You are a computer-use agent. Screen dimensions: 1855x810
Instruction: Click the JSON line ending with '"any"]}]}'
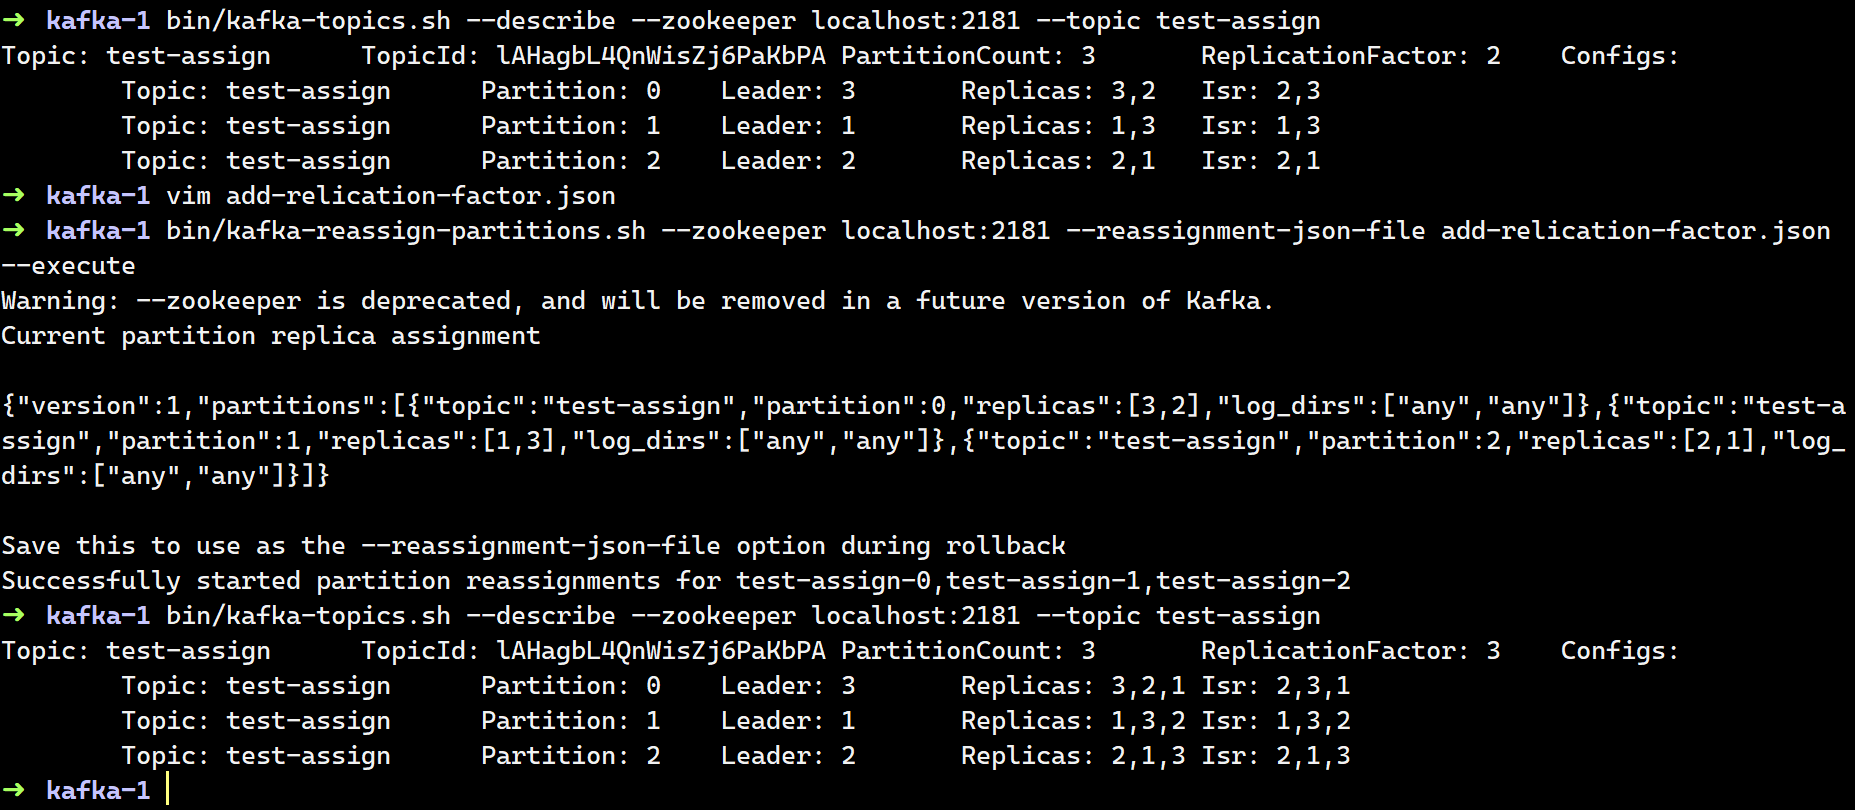[165, 476]
